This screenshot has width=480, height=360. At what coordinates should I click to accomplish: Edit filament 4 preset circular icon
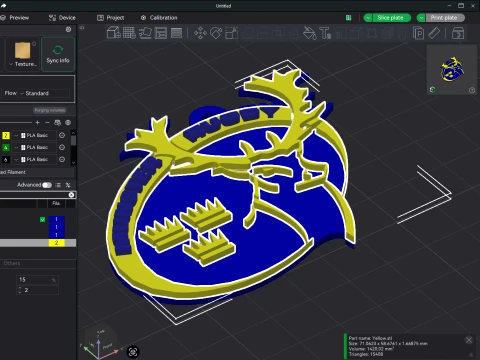click(x=62, y=147)
